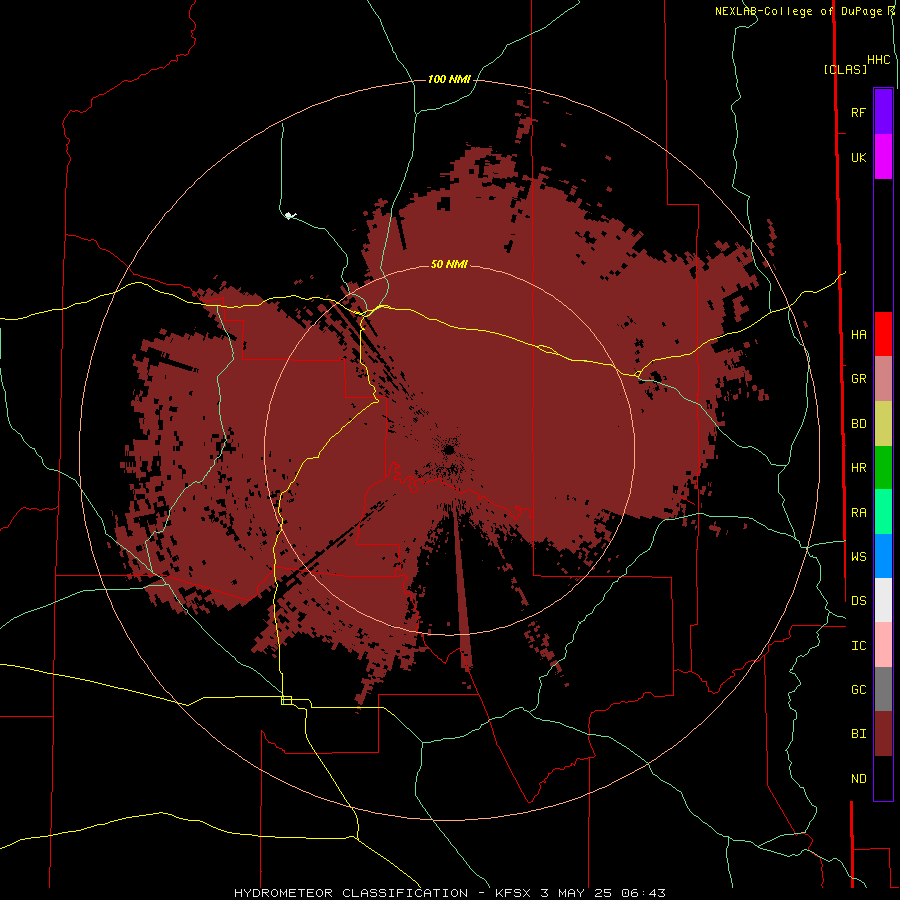The height and width of the screenshot is (900, 900).
Task: Click the [CLAS] units label
Action: click(x=845, y=69)
